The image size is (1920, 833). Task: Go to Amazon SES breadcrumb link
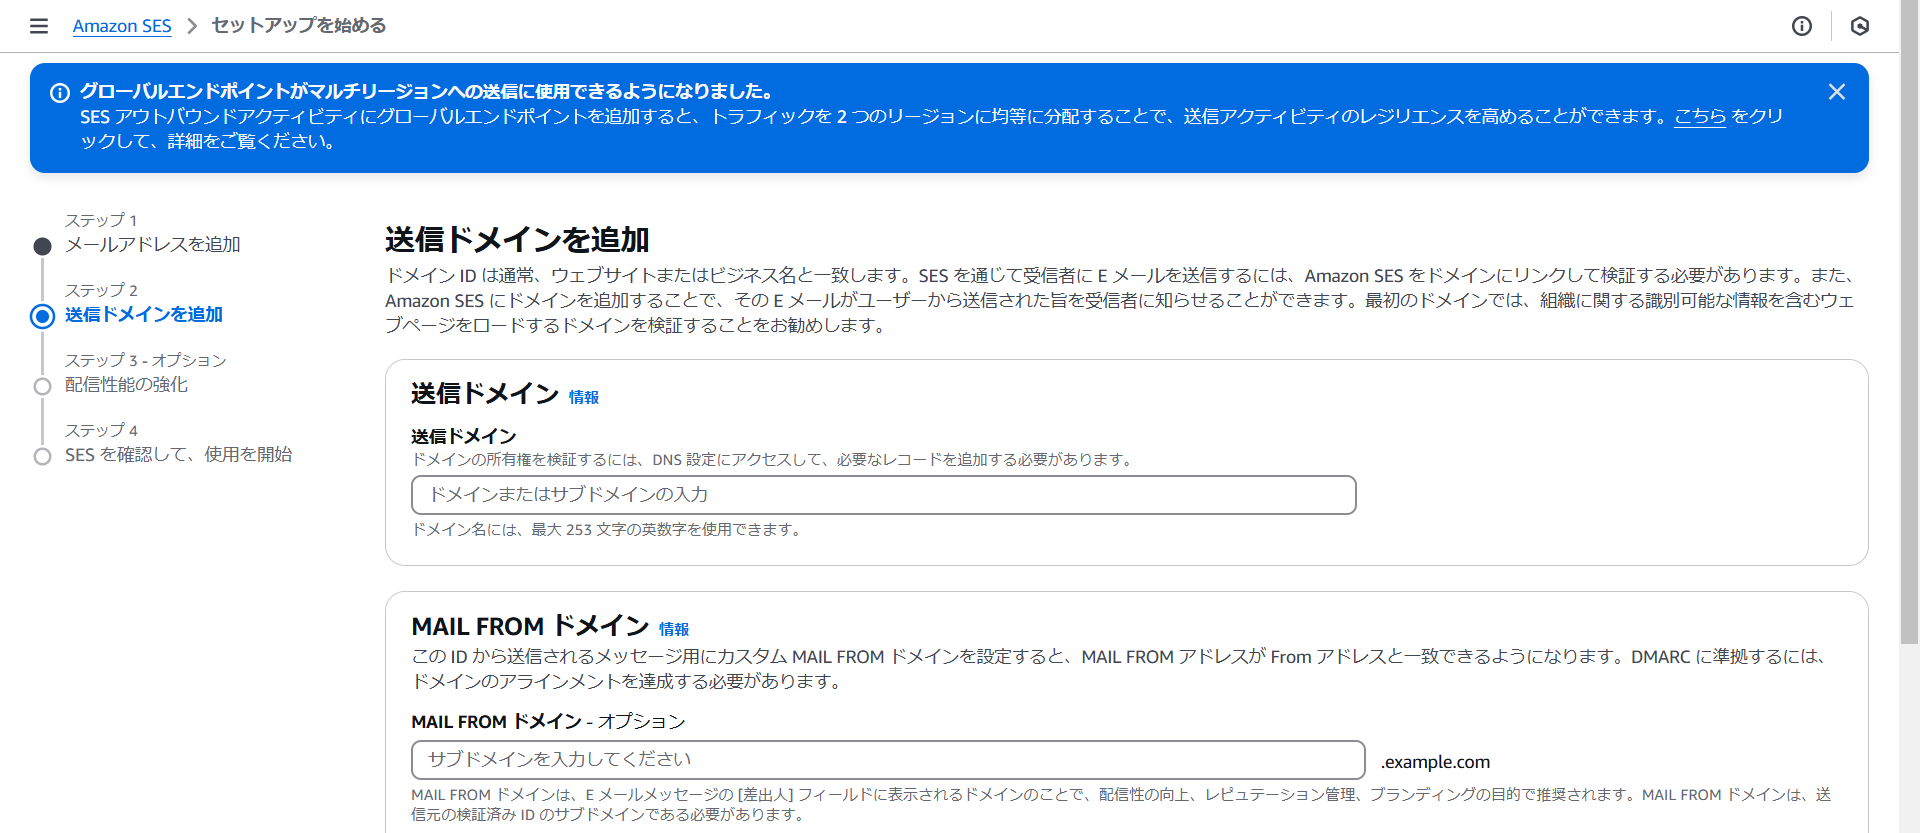pyautogui.click(x=122, y=26)
